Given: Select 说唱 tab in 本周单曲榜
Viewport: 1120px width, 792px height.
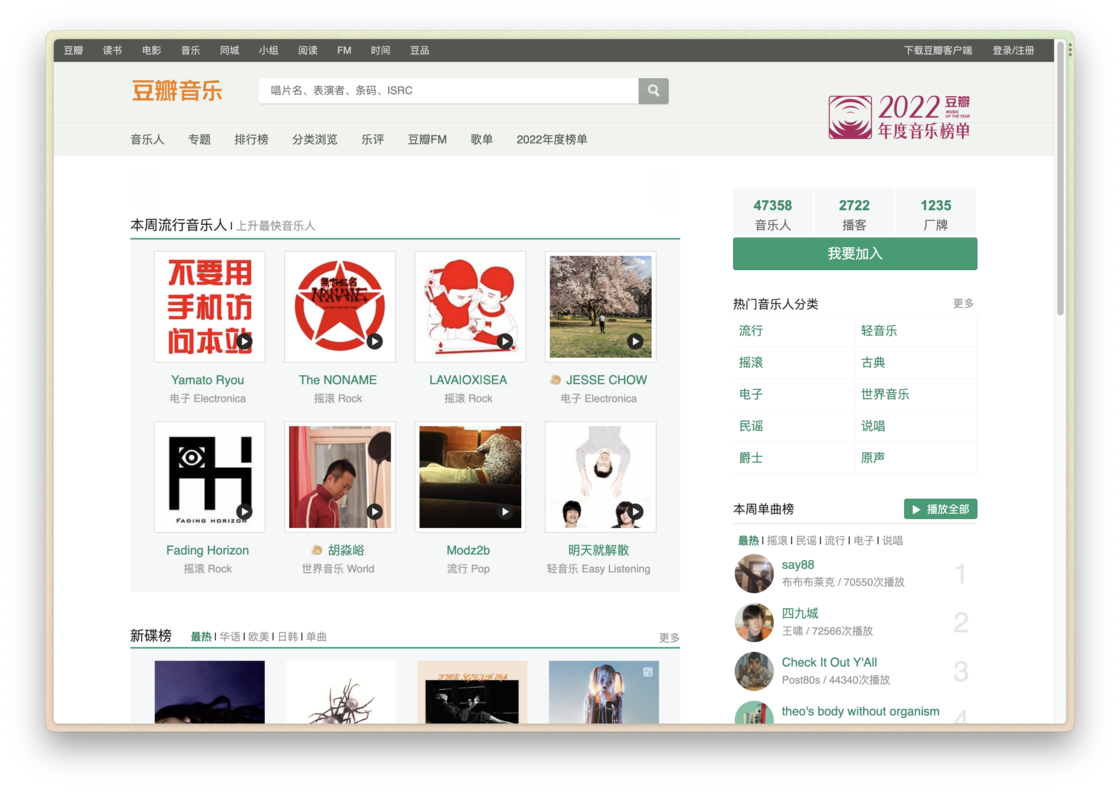Looking at the screenshot, I should [893, 541].
